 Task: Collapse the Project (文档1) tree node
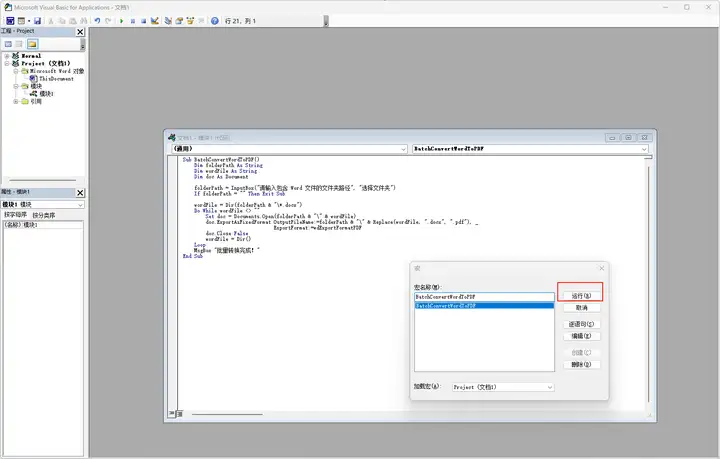(x=7, y=63)
